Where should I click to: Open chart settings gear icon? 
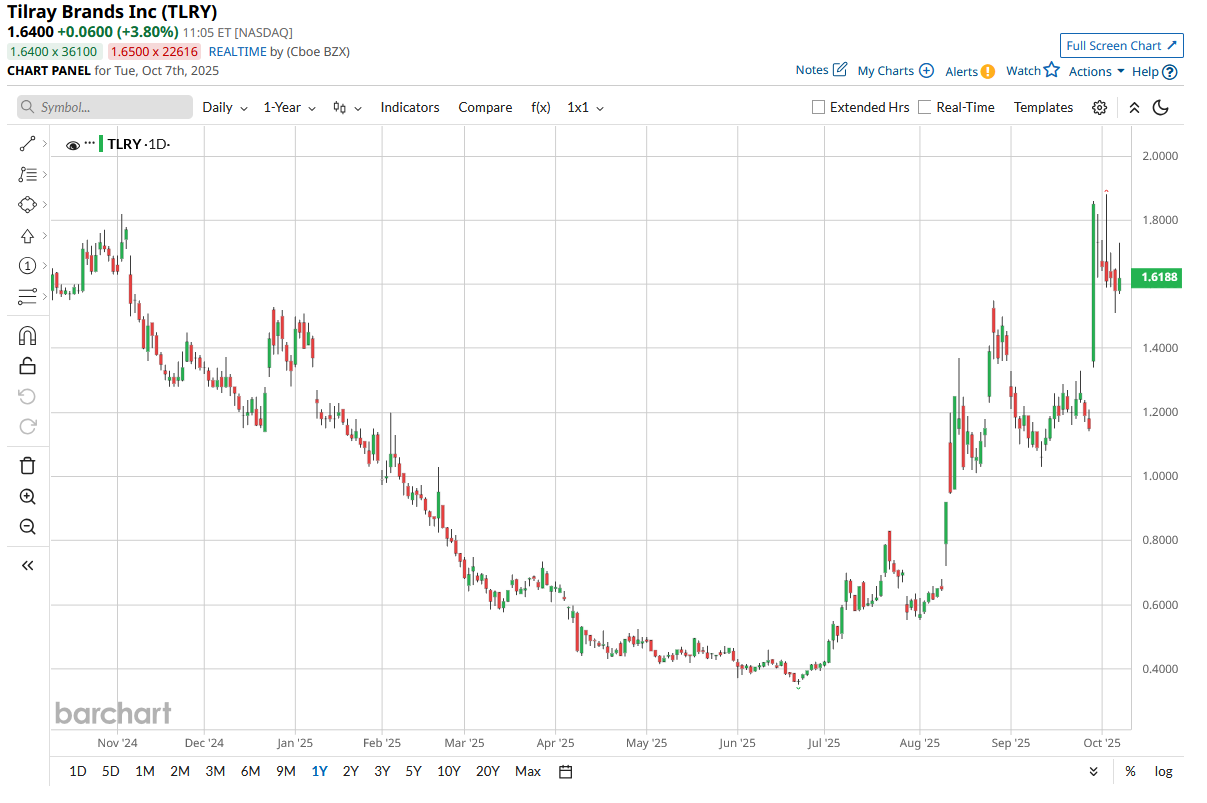1100,108
